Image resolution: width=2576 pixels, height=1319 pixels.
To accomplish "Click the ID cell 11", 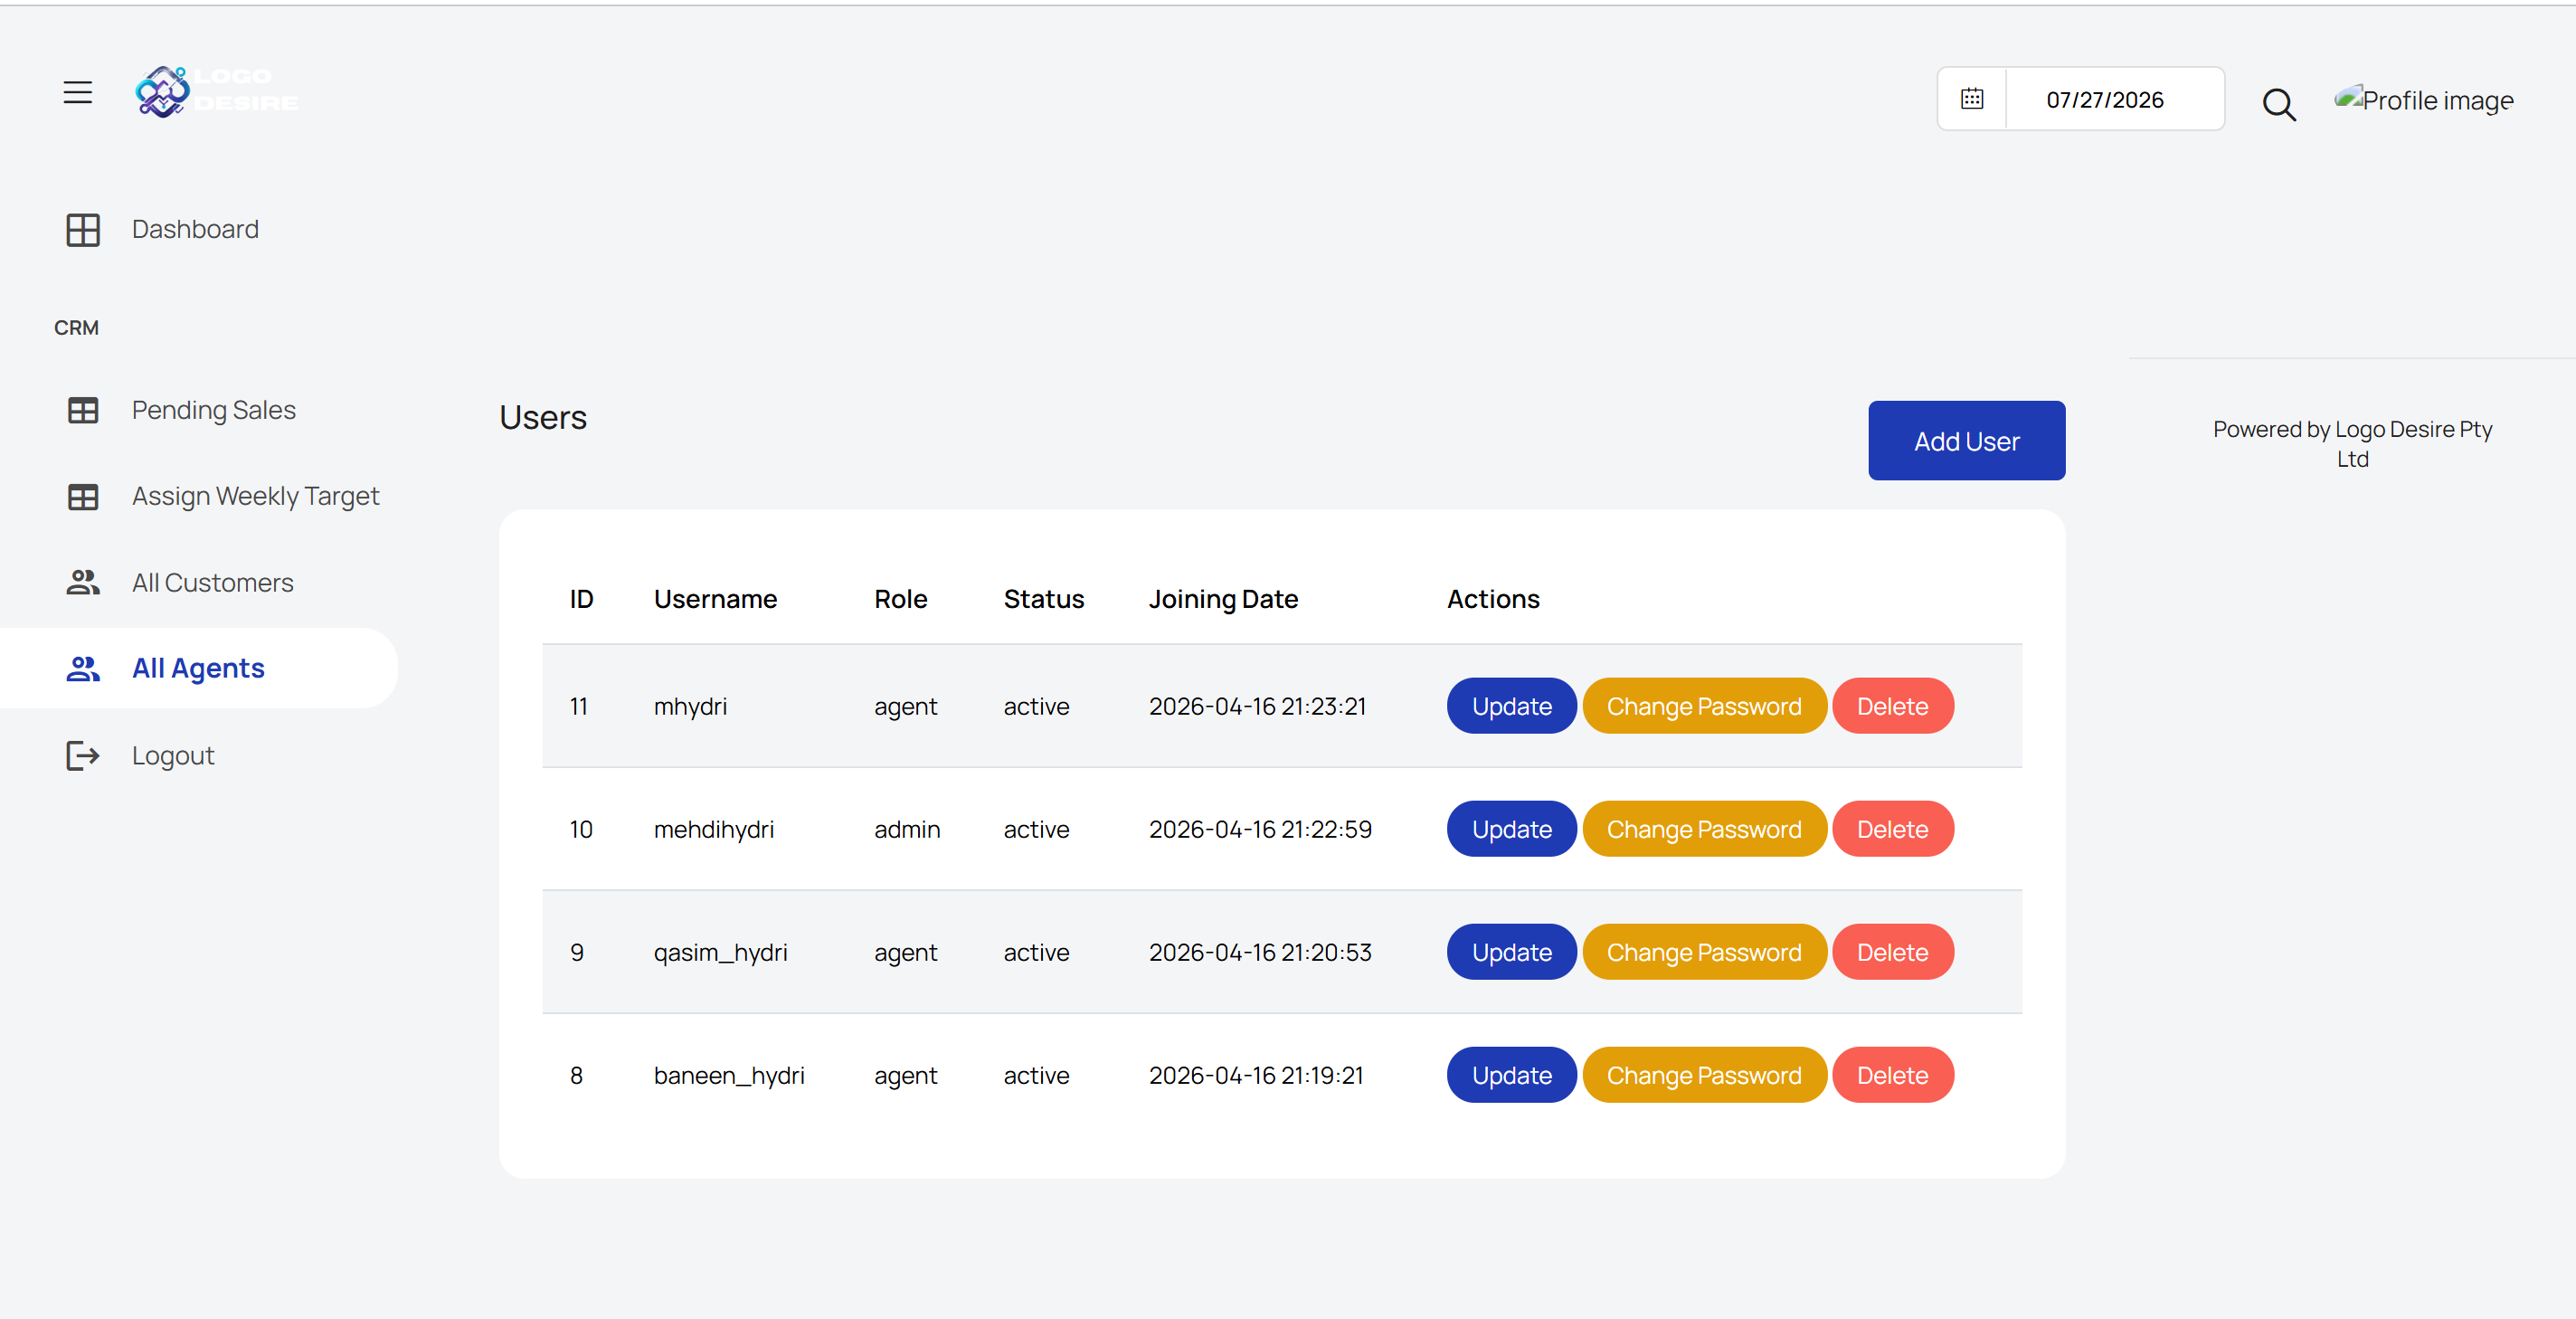I will tap(578, 707).
